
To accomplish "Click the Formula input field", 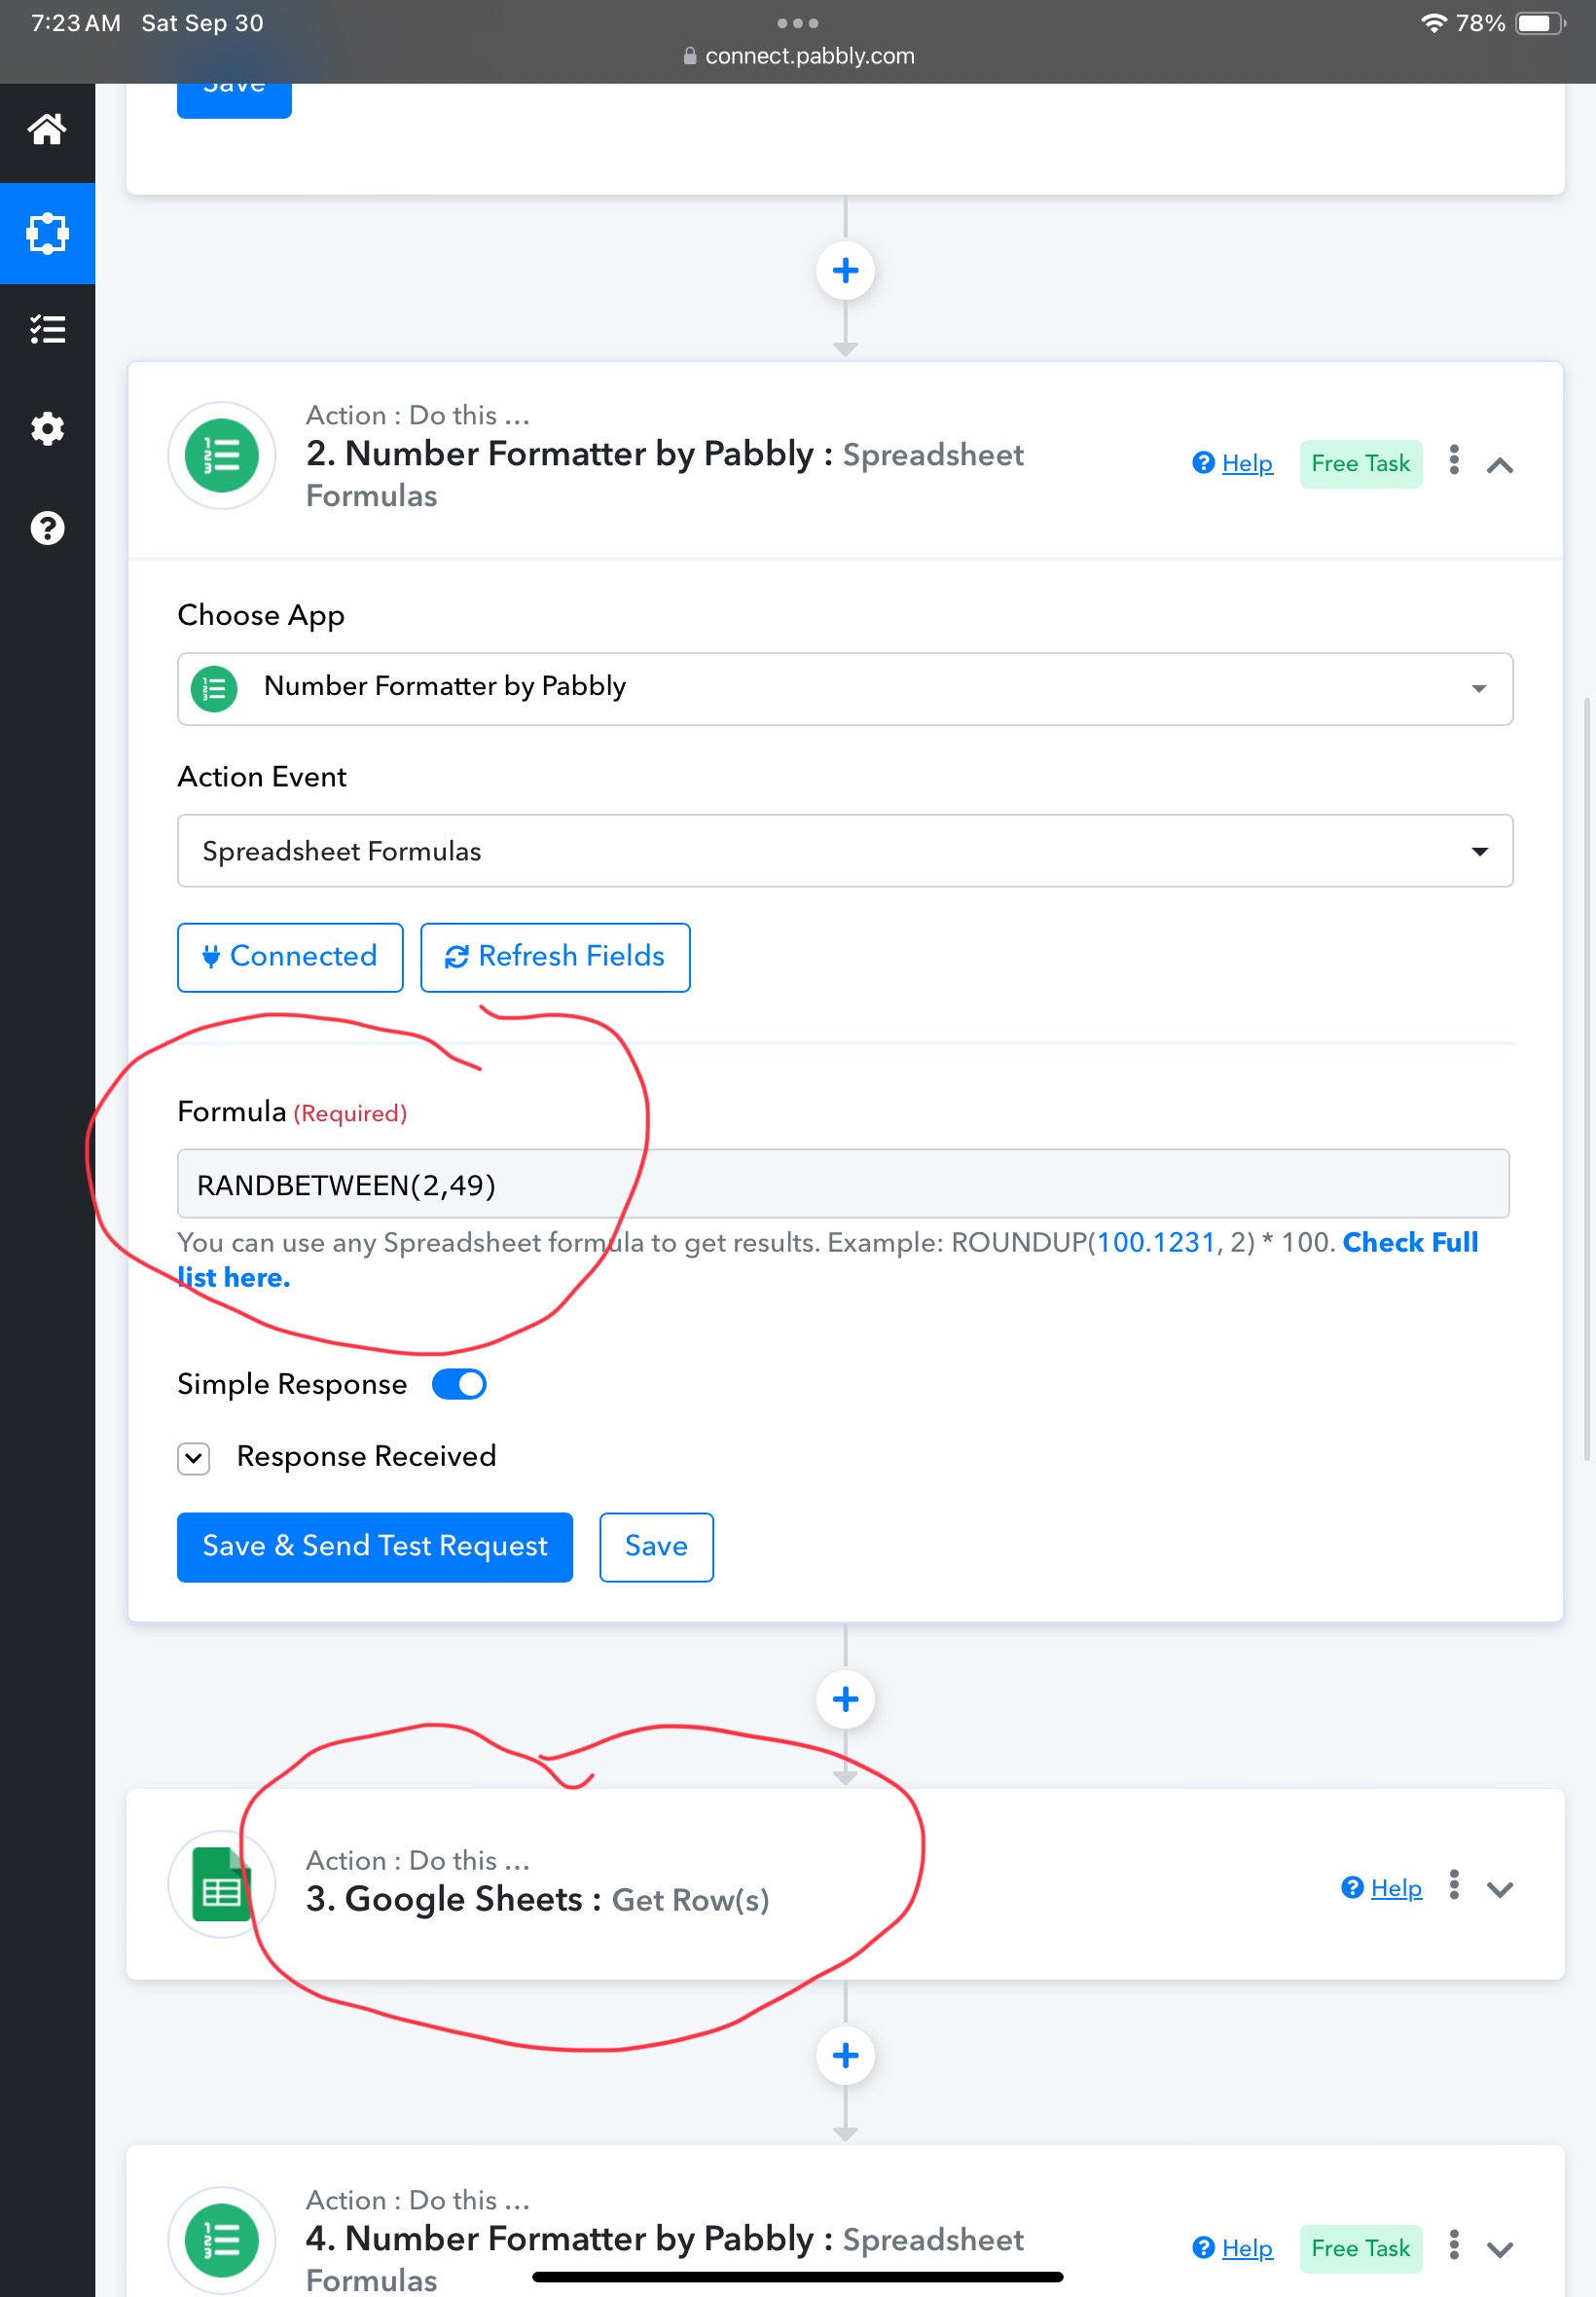I will coord(843,1184).
